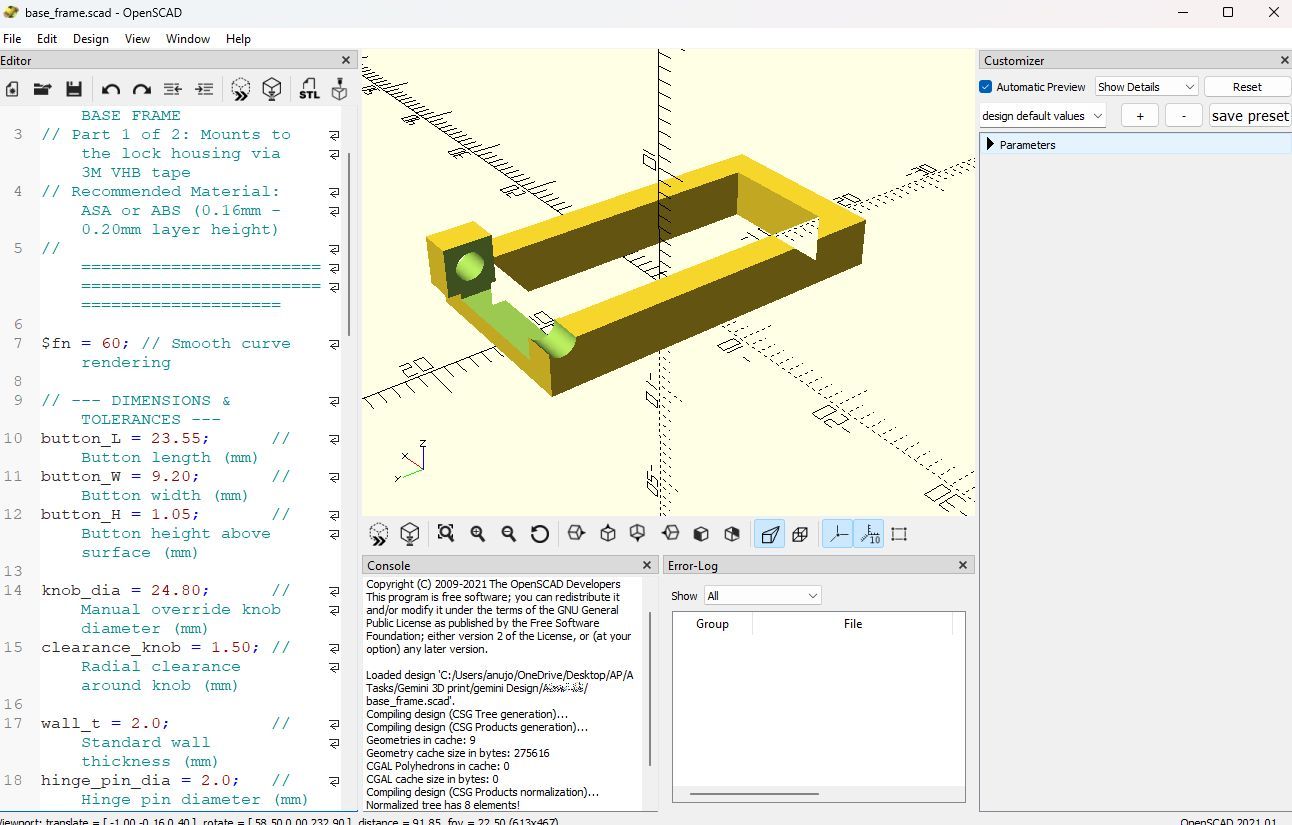Toggle Show Edges in the viewport toolbar
This screenshot has height=825, width=1292.
899,534
